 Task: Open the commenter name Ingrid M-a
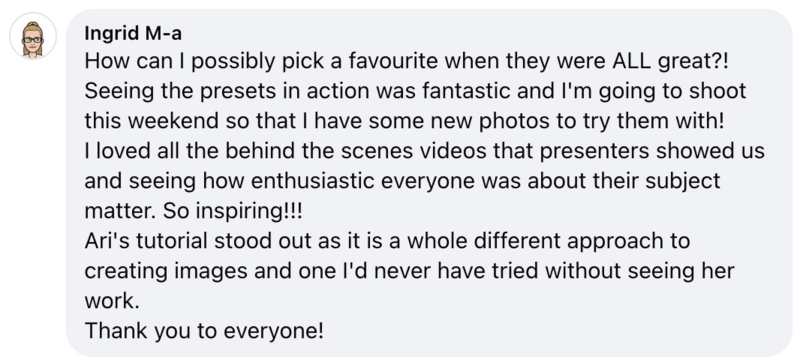click(x=133, y=33)
